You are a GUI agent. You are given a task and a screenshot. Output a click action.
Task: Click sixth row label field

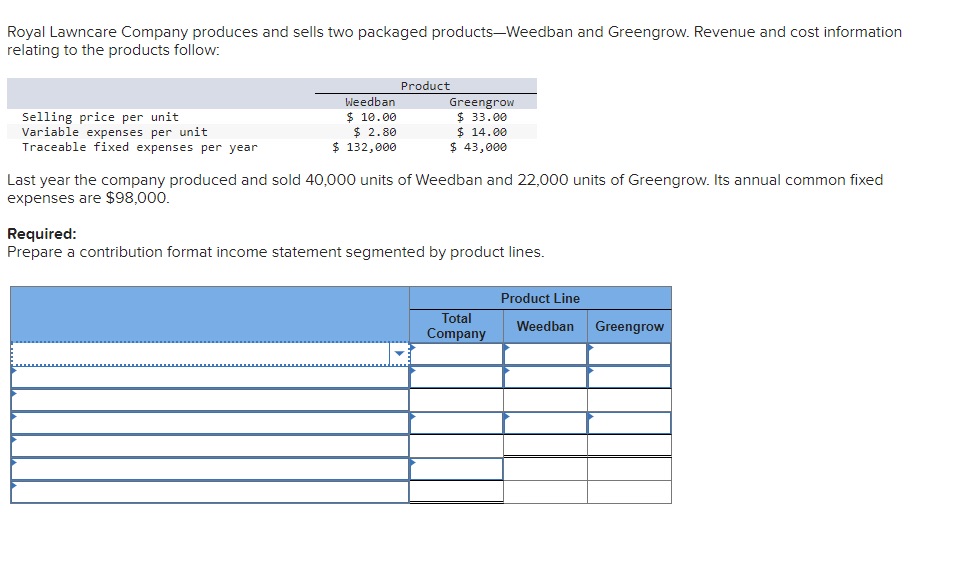[210, 469]
